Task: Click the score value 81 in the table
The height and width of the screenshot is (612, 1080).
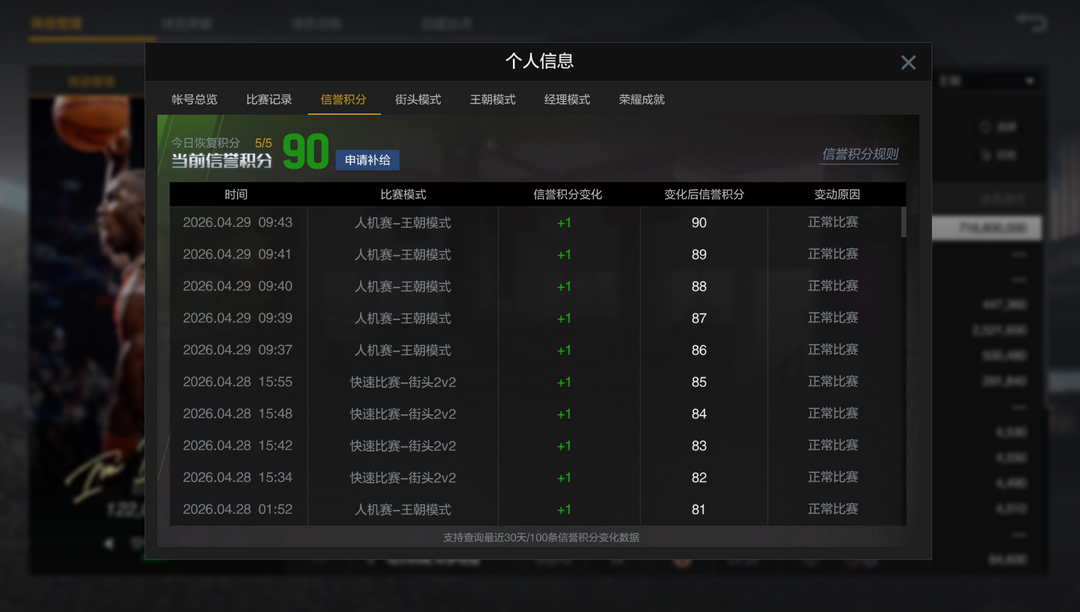Action: [698, 509]
